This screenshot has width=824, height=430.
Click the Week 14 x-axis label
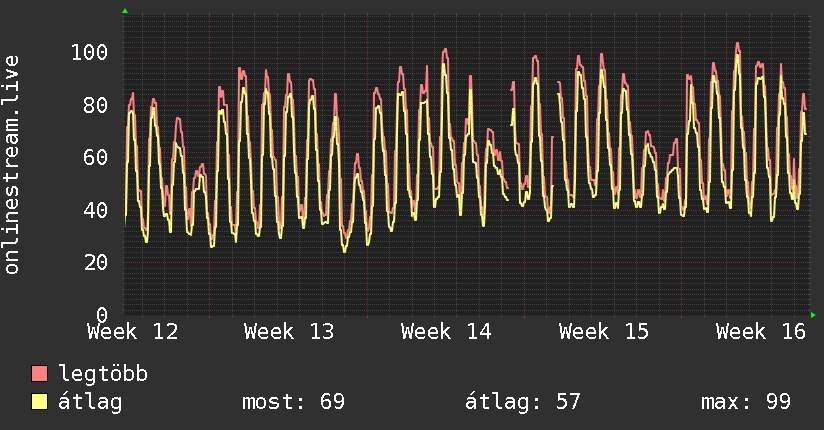[446, 332]
